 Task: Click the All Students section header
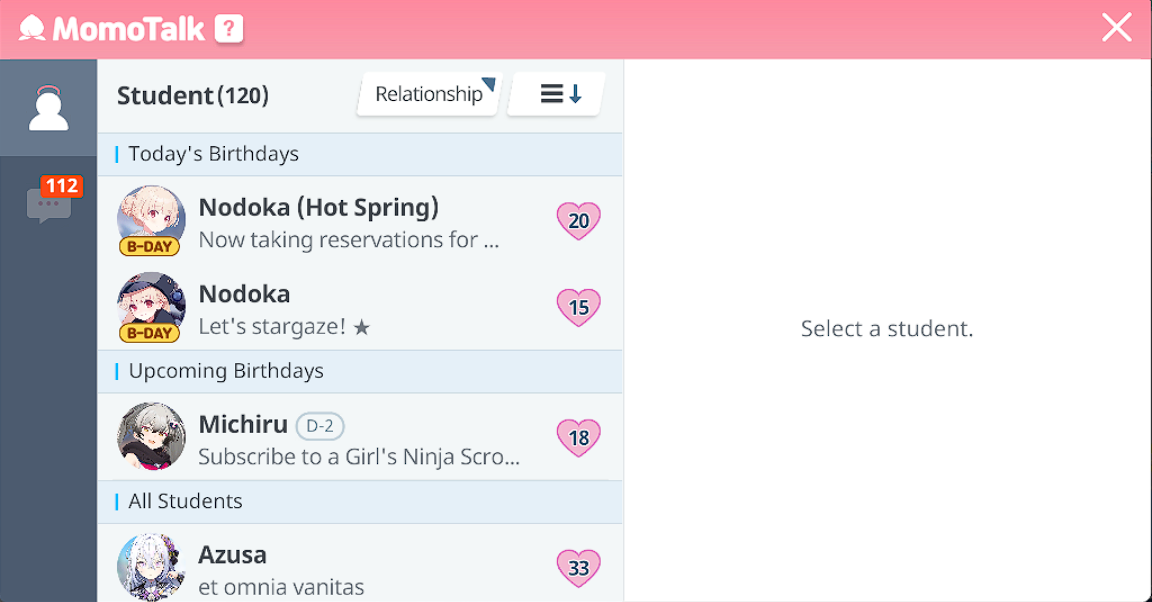click(360, 501)
